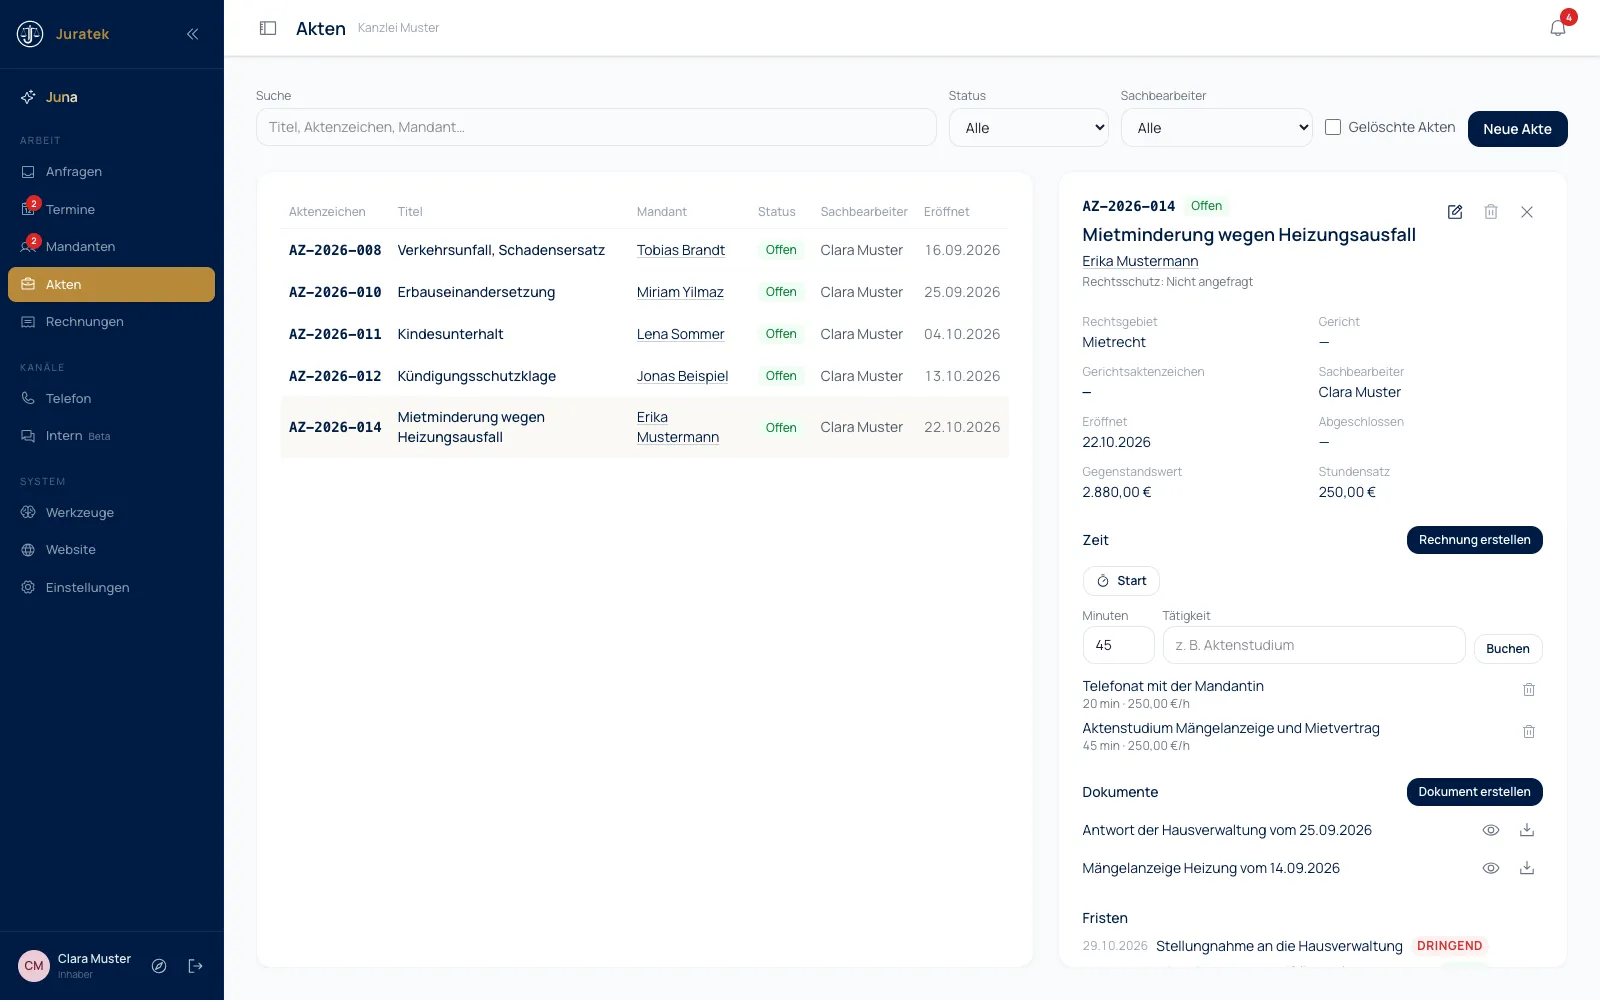Screen dimensions: 1600x1000
Task: Edit case AZ-2026-014 via the pencil icon
Action: click(x=1455, y=212)
